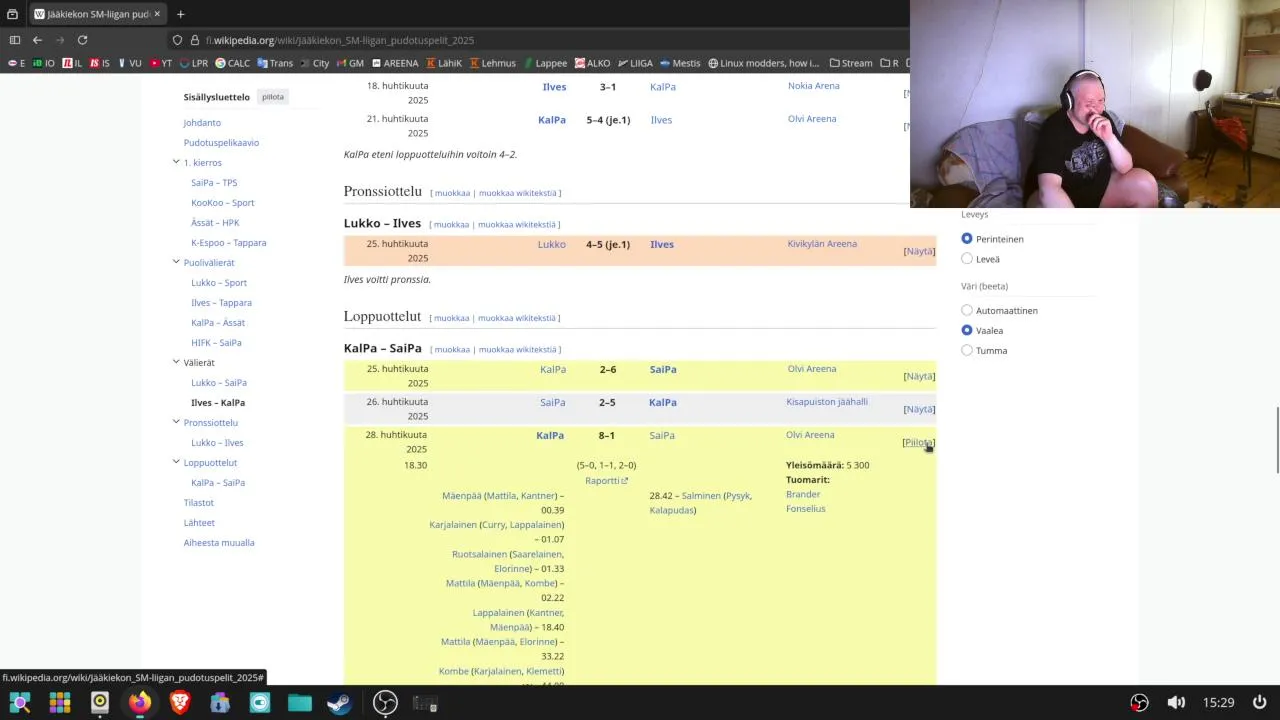Jump to Lähteet section
Viewport: 1280px width, 720px height.
[x=199, y=523]
